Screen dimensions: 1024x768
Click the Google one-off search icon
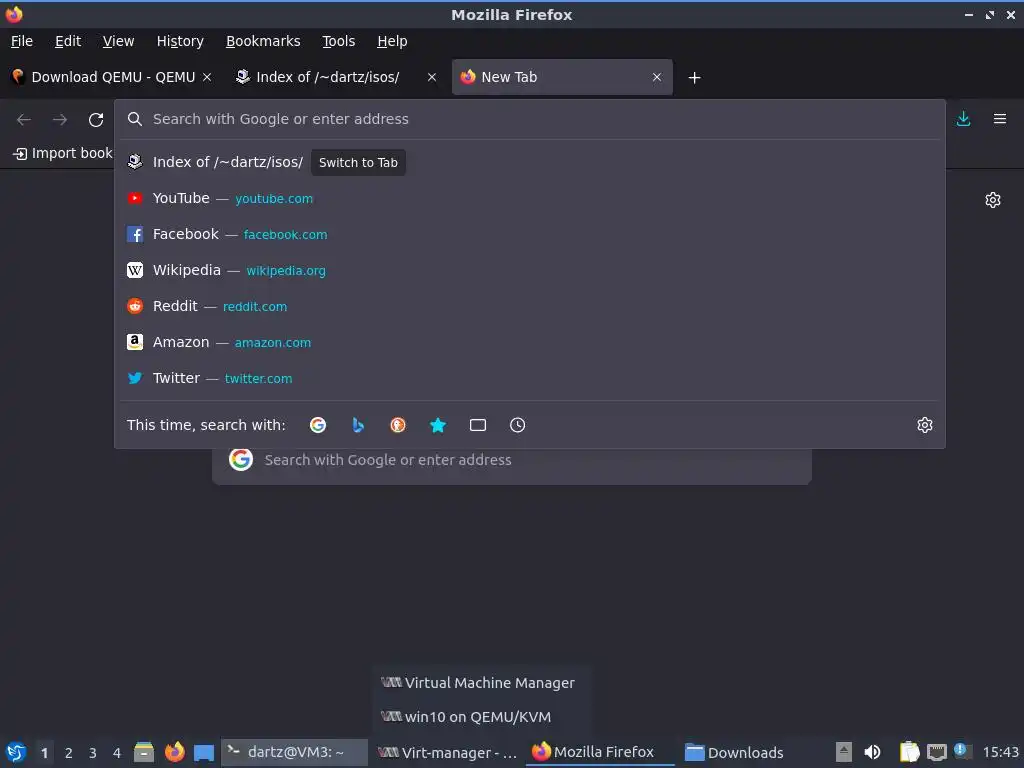click(318, 425)
